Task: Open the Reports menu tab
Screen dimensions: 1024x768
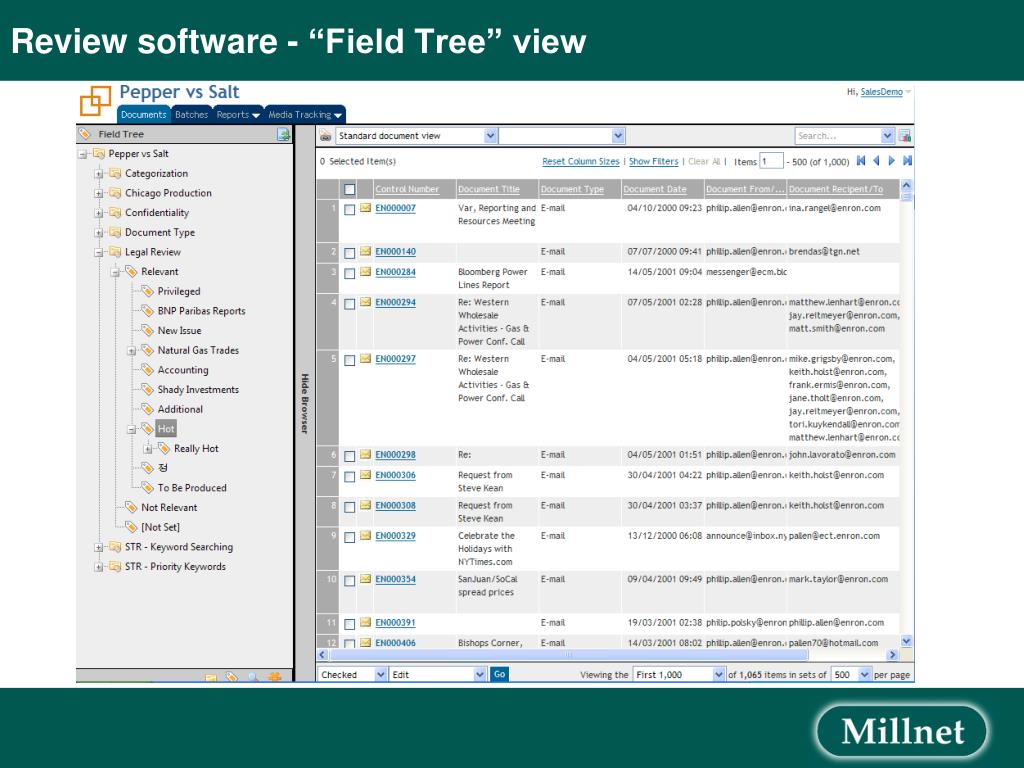Action: click(x=238, y=114)
